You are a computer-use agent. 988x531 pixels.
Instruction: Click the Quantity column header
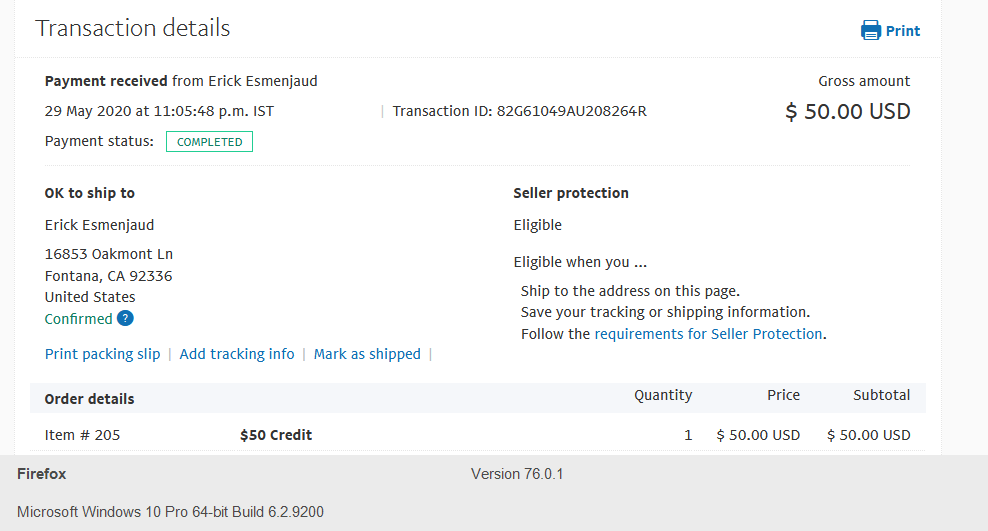coord(663,395)
